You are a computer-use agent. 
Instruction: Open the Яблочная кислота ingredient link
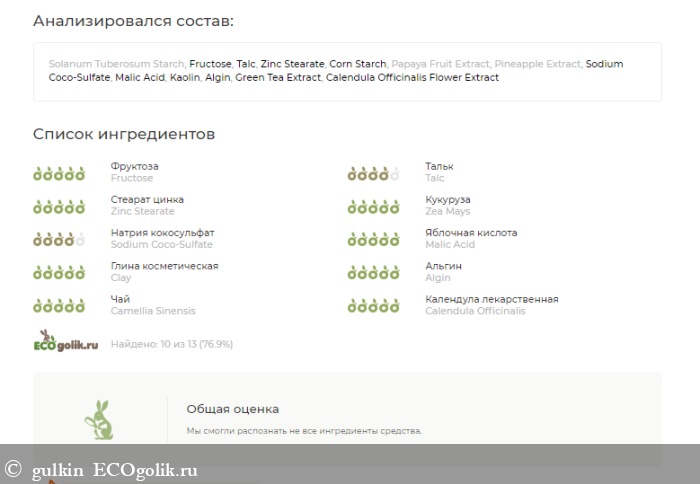(471, 233)
